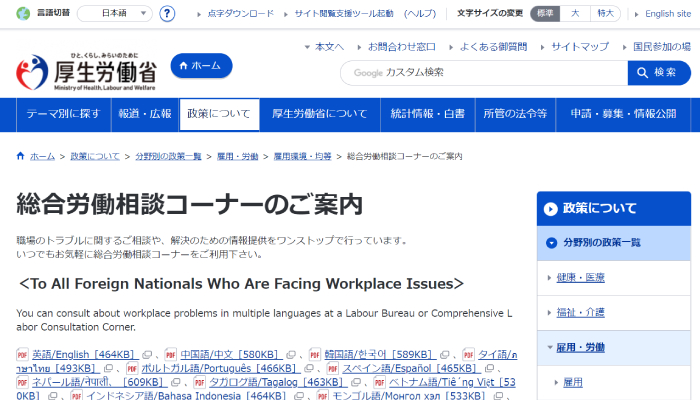The image size is (700, 400).
Task: Open 政策について menu tab
Action: click(x=219, y=114)
